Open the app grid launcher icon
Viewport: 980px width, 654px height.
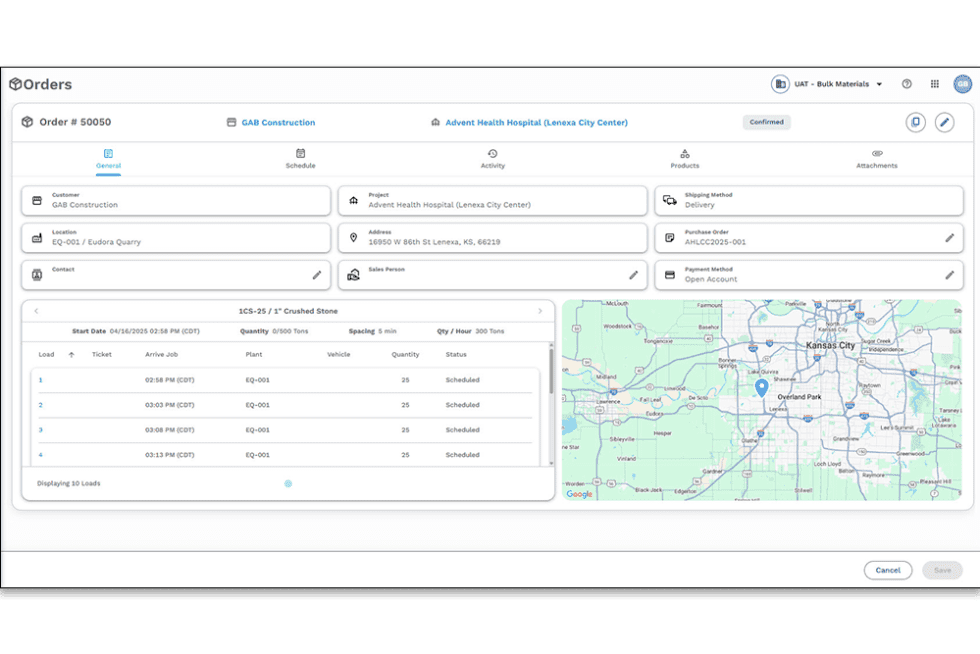pos(935,84)
